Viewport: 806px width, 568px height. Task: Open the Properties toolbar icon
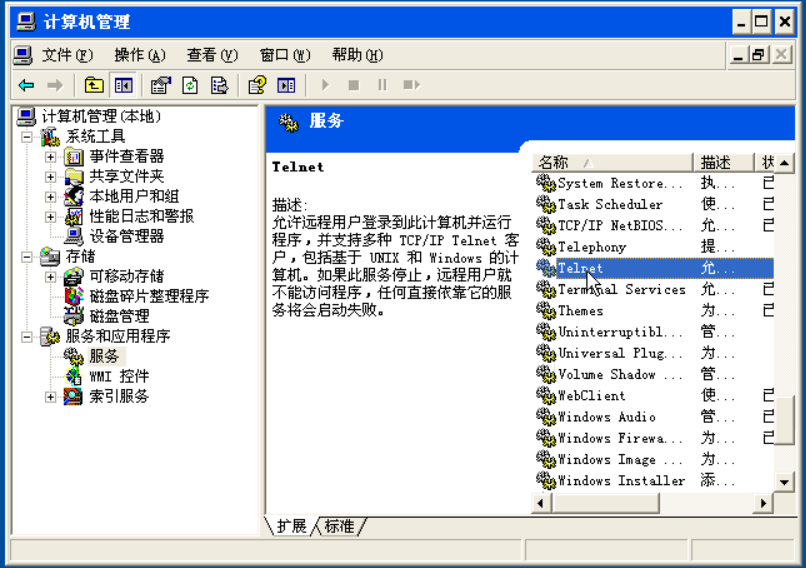[x=161, y=85]
